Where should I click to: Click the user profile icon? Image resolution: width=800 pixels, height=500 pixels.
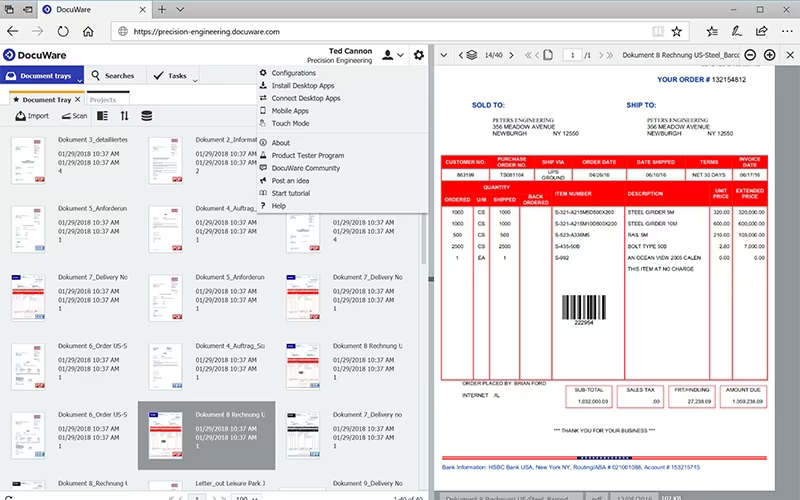[x=388, y=55]
